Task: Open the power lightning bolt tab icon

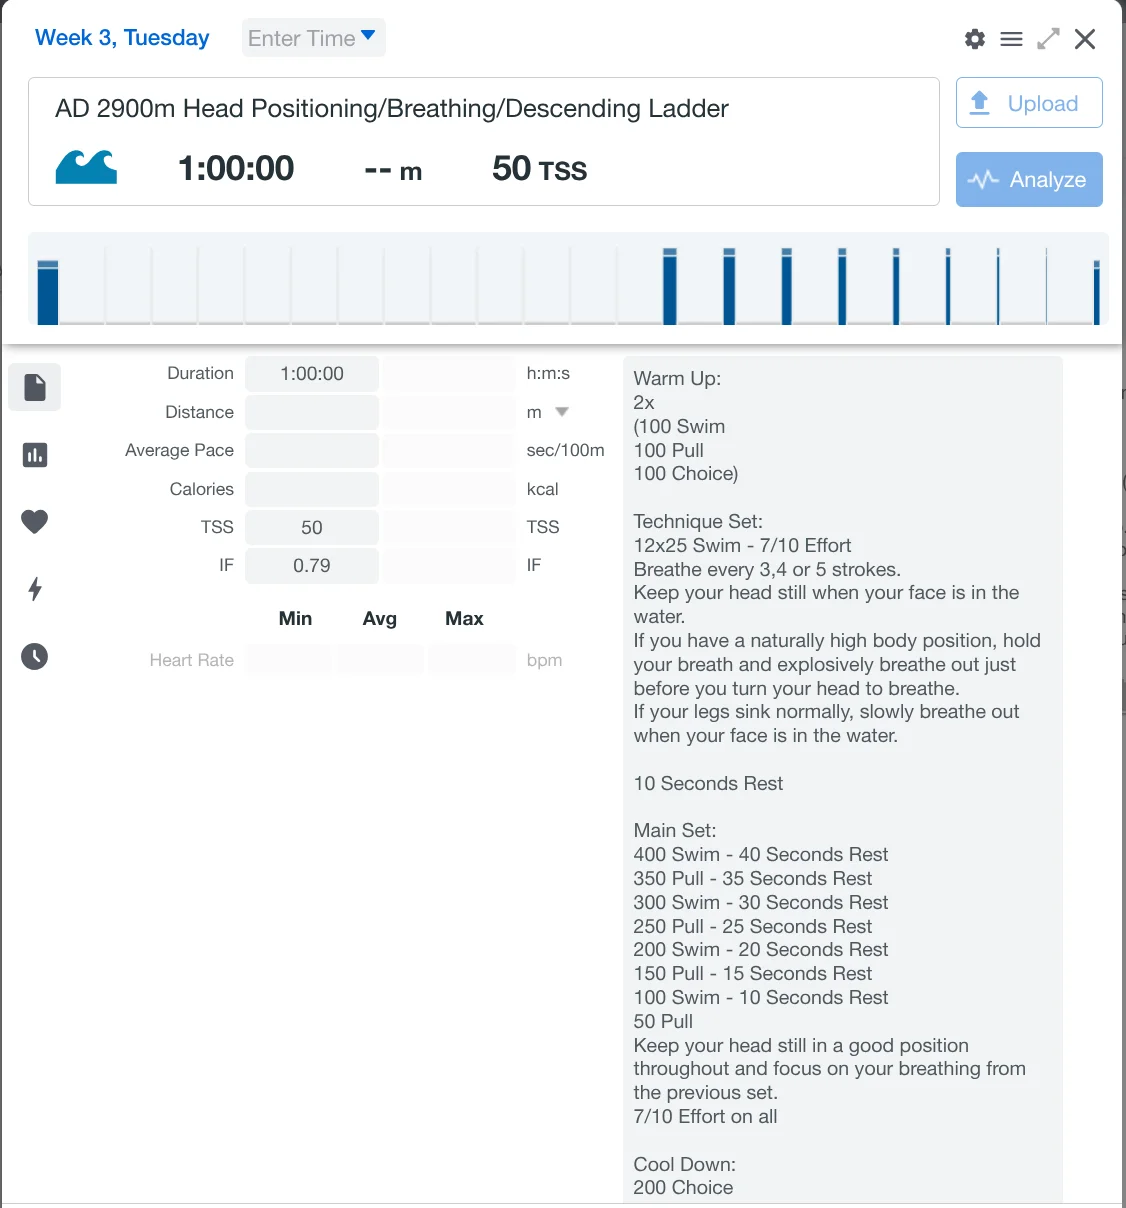Action: click(x=35, y=589)
